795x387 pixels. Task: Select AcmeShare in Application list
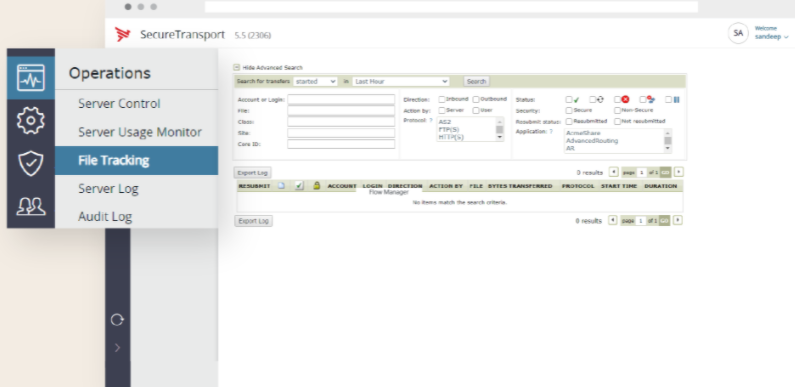point(583,133)
